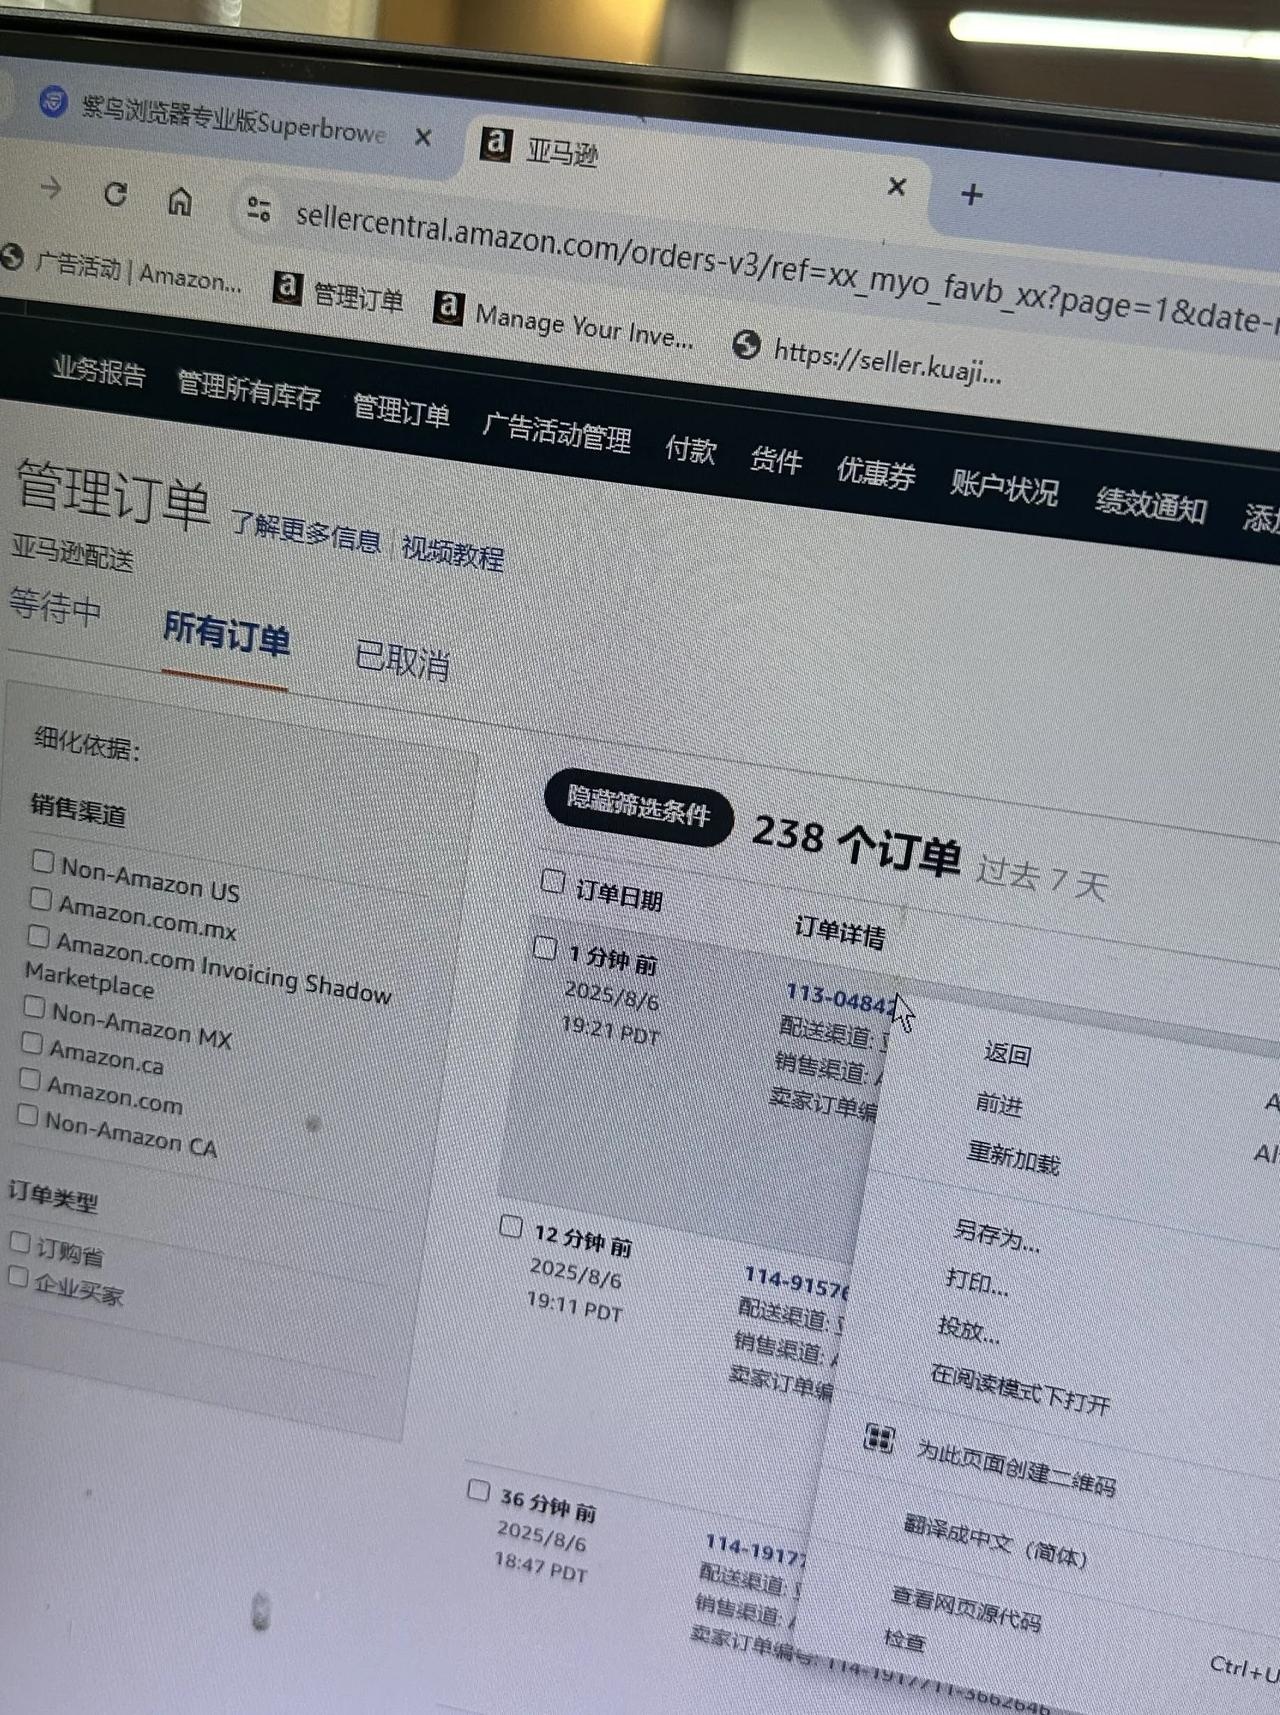
Task: Open 优惠券 in the navigation bar
Action: click(876, 473)
